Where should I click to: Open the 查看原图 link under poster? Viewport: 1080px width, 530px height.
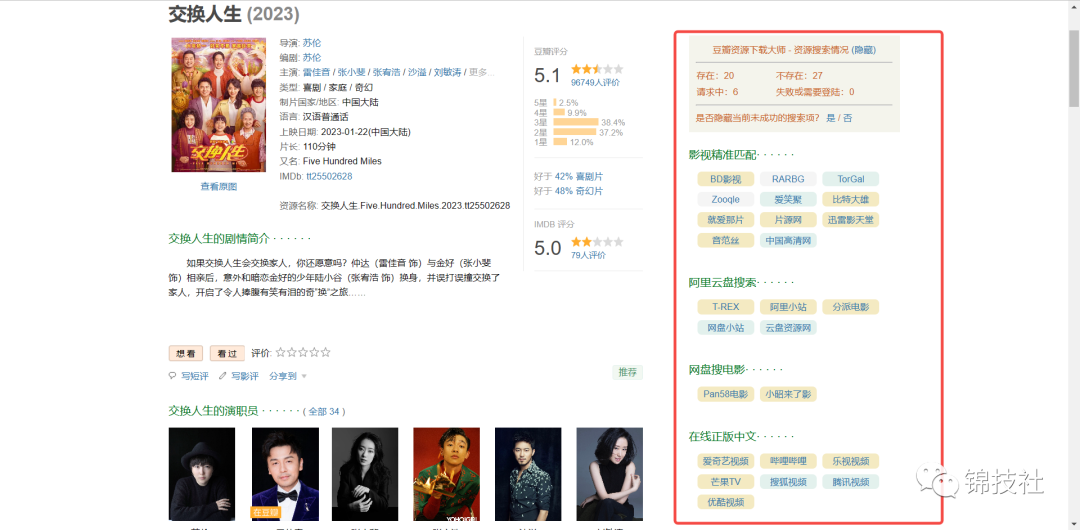[x=218, y=187]
